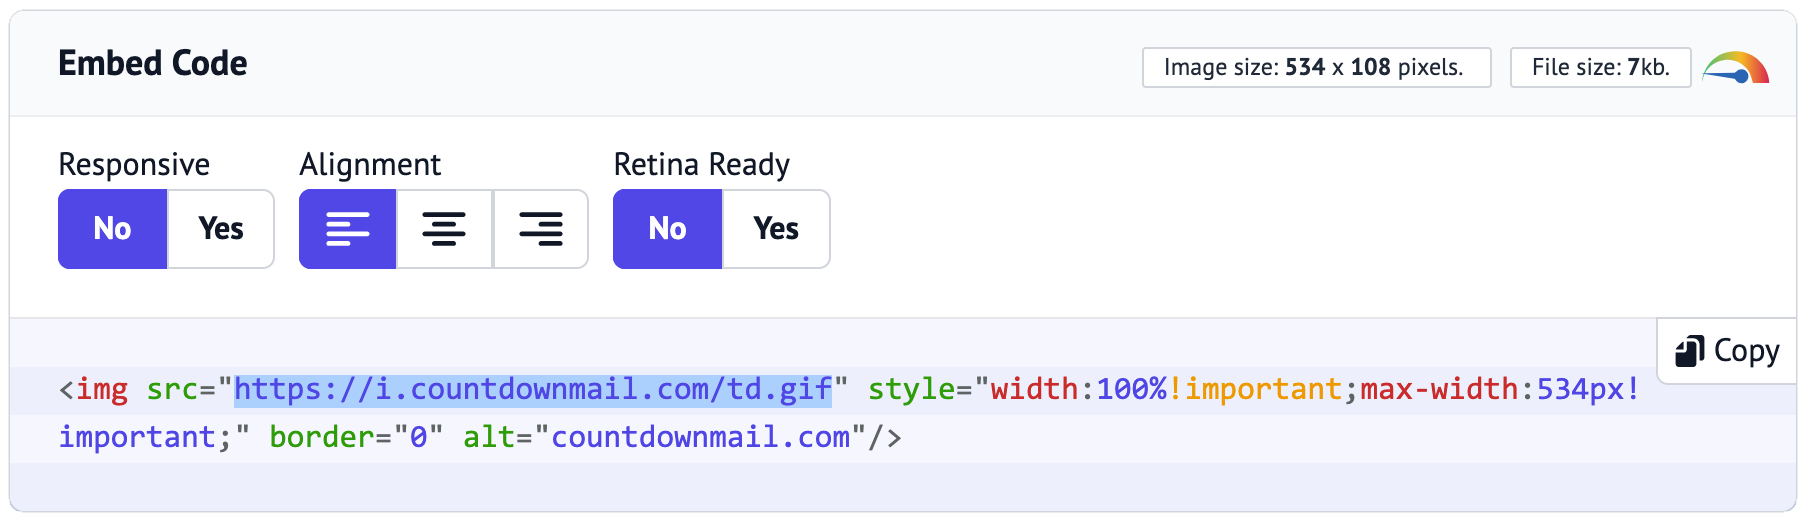1808x520 pixels.
Task: Set Retina Ready to Yes
Action: pyautogui.click(x=776, y=229)
